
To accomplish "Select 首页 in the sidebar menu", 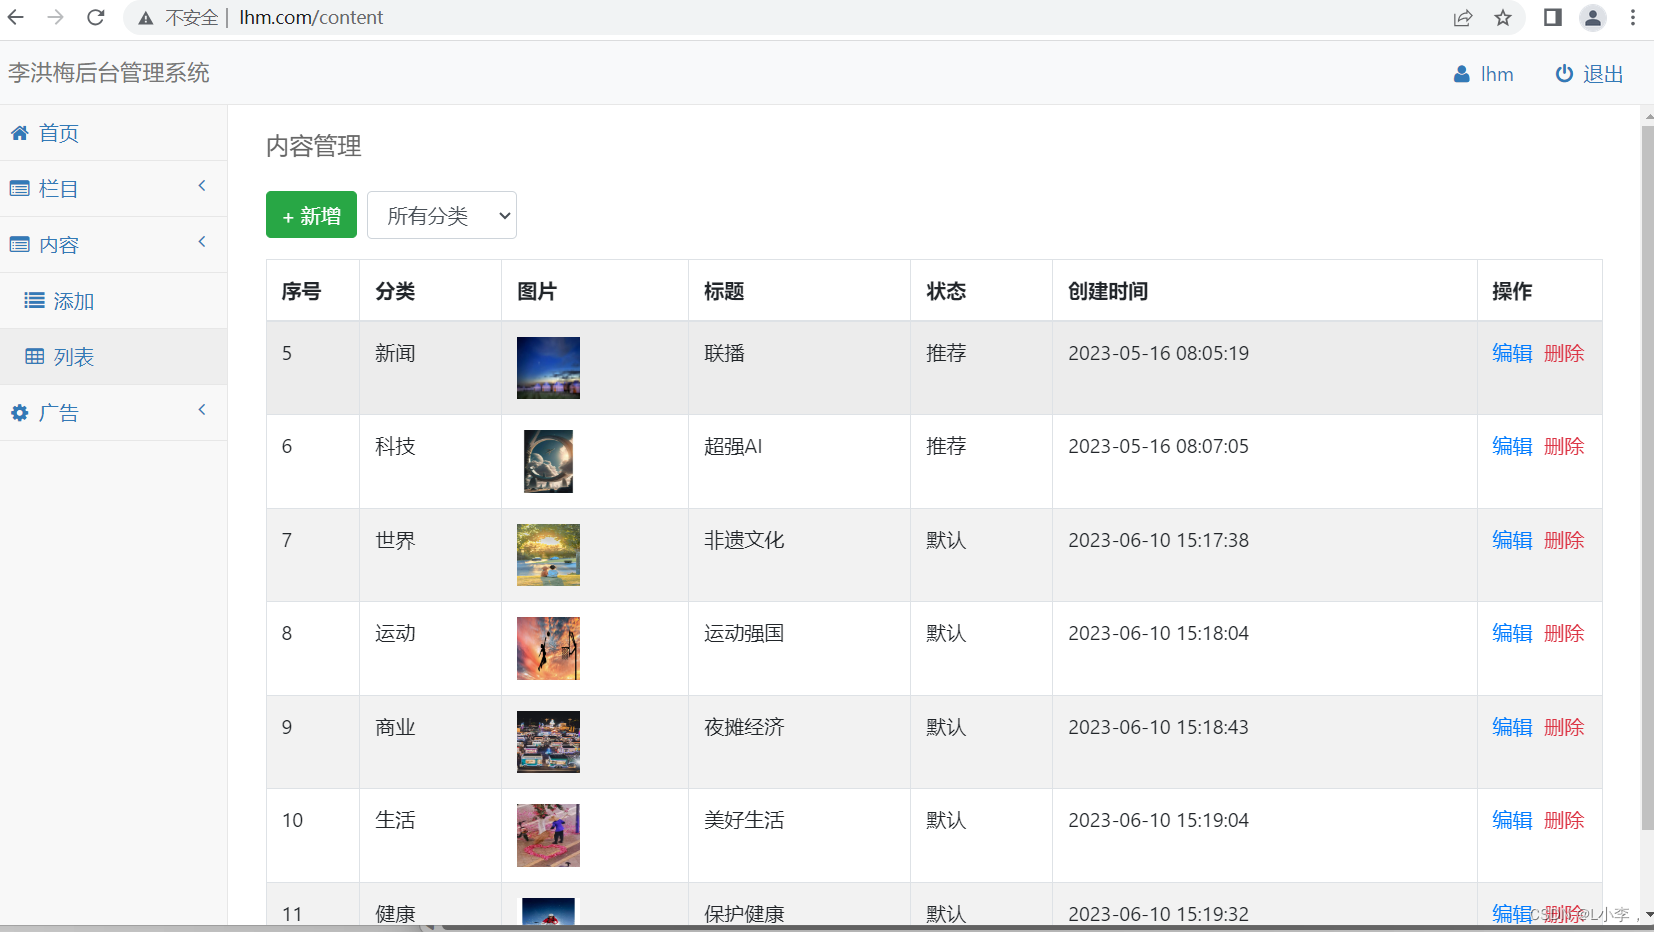I will click(x=58, y=132).
